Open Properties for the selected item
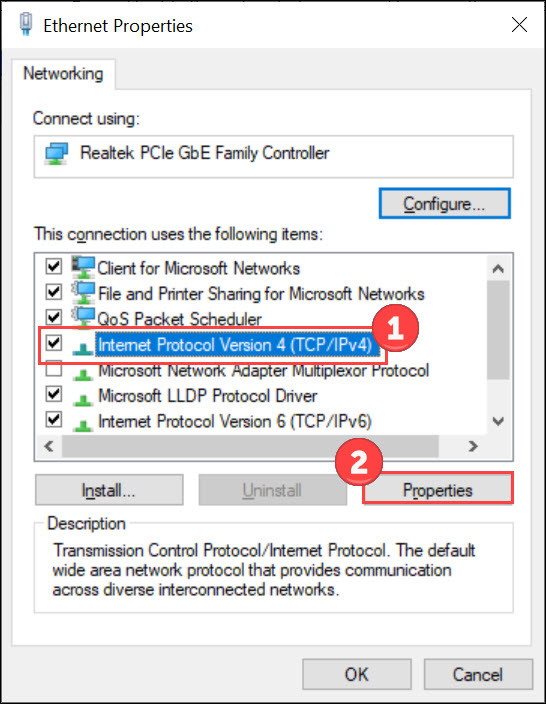The height and width of the screenshot is (704, 546). (437, 490)
